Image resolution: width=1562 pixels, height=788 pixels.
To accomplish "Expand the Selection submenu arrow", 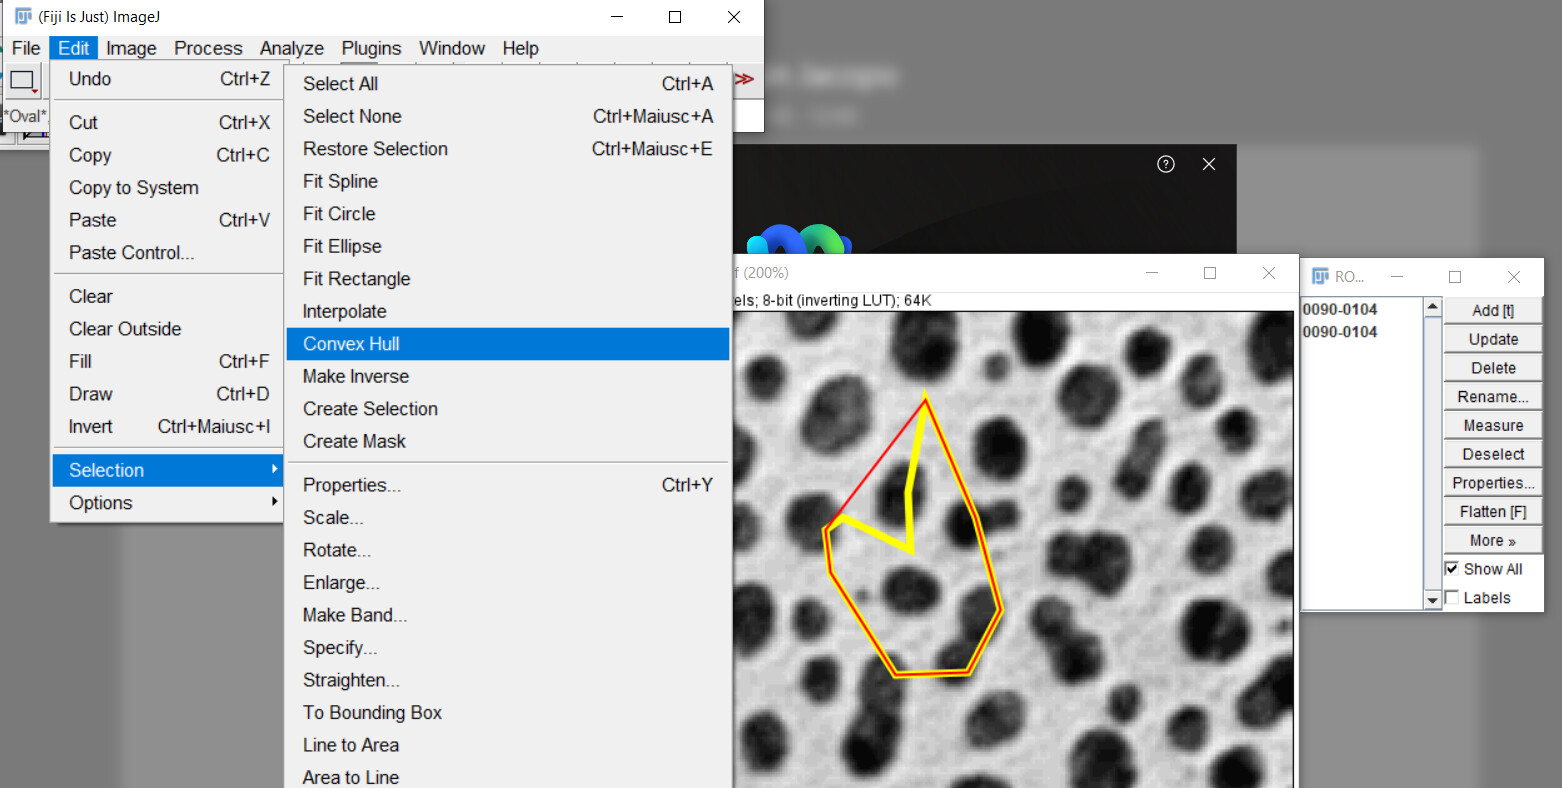I will pos(275,470).
